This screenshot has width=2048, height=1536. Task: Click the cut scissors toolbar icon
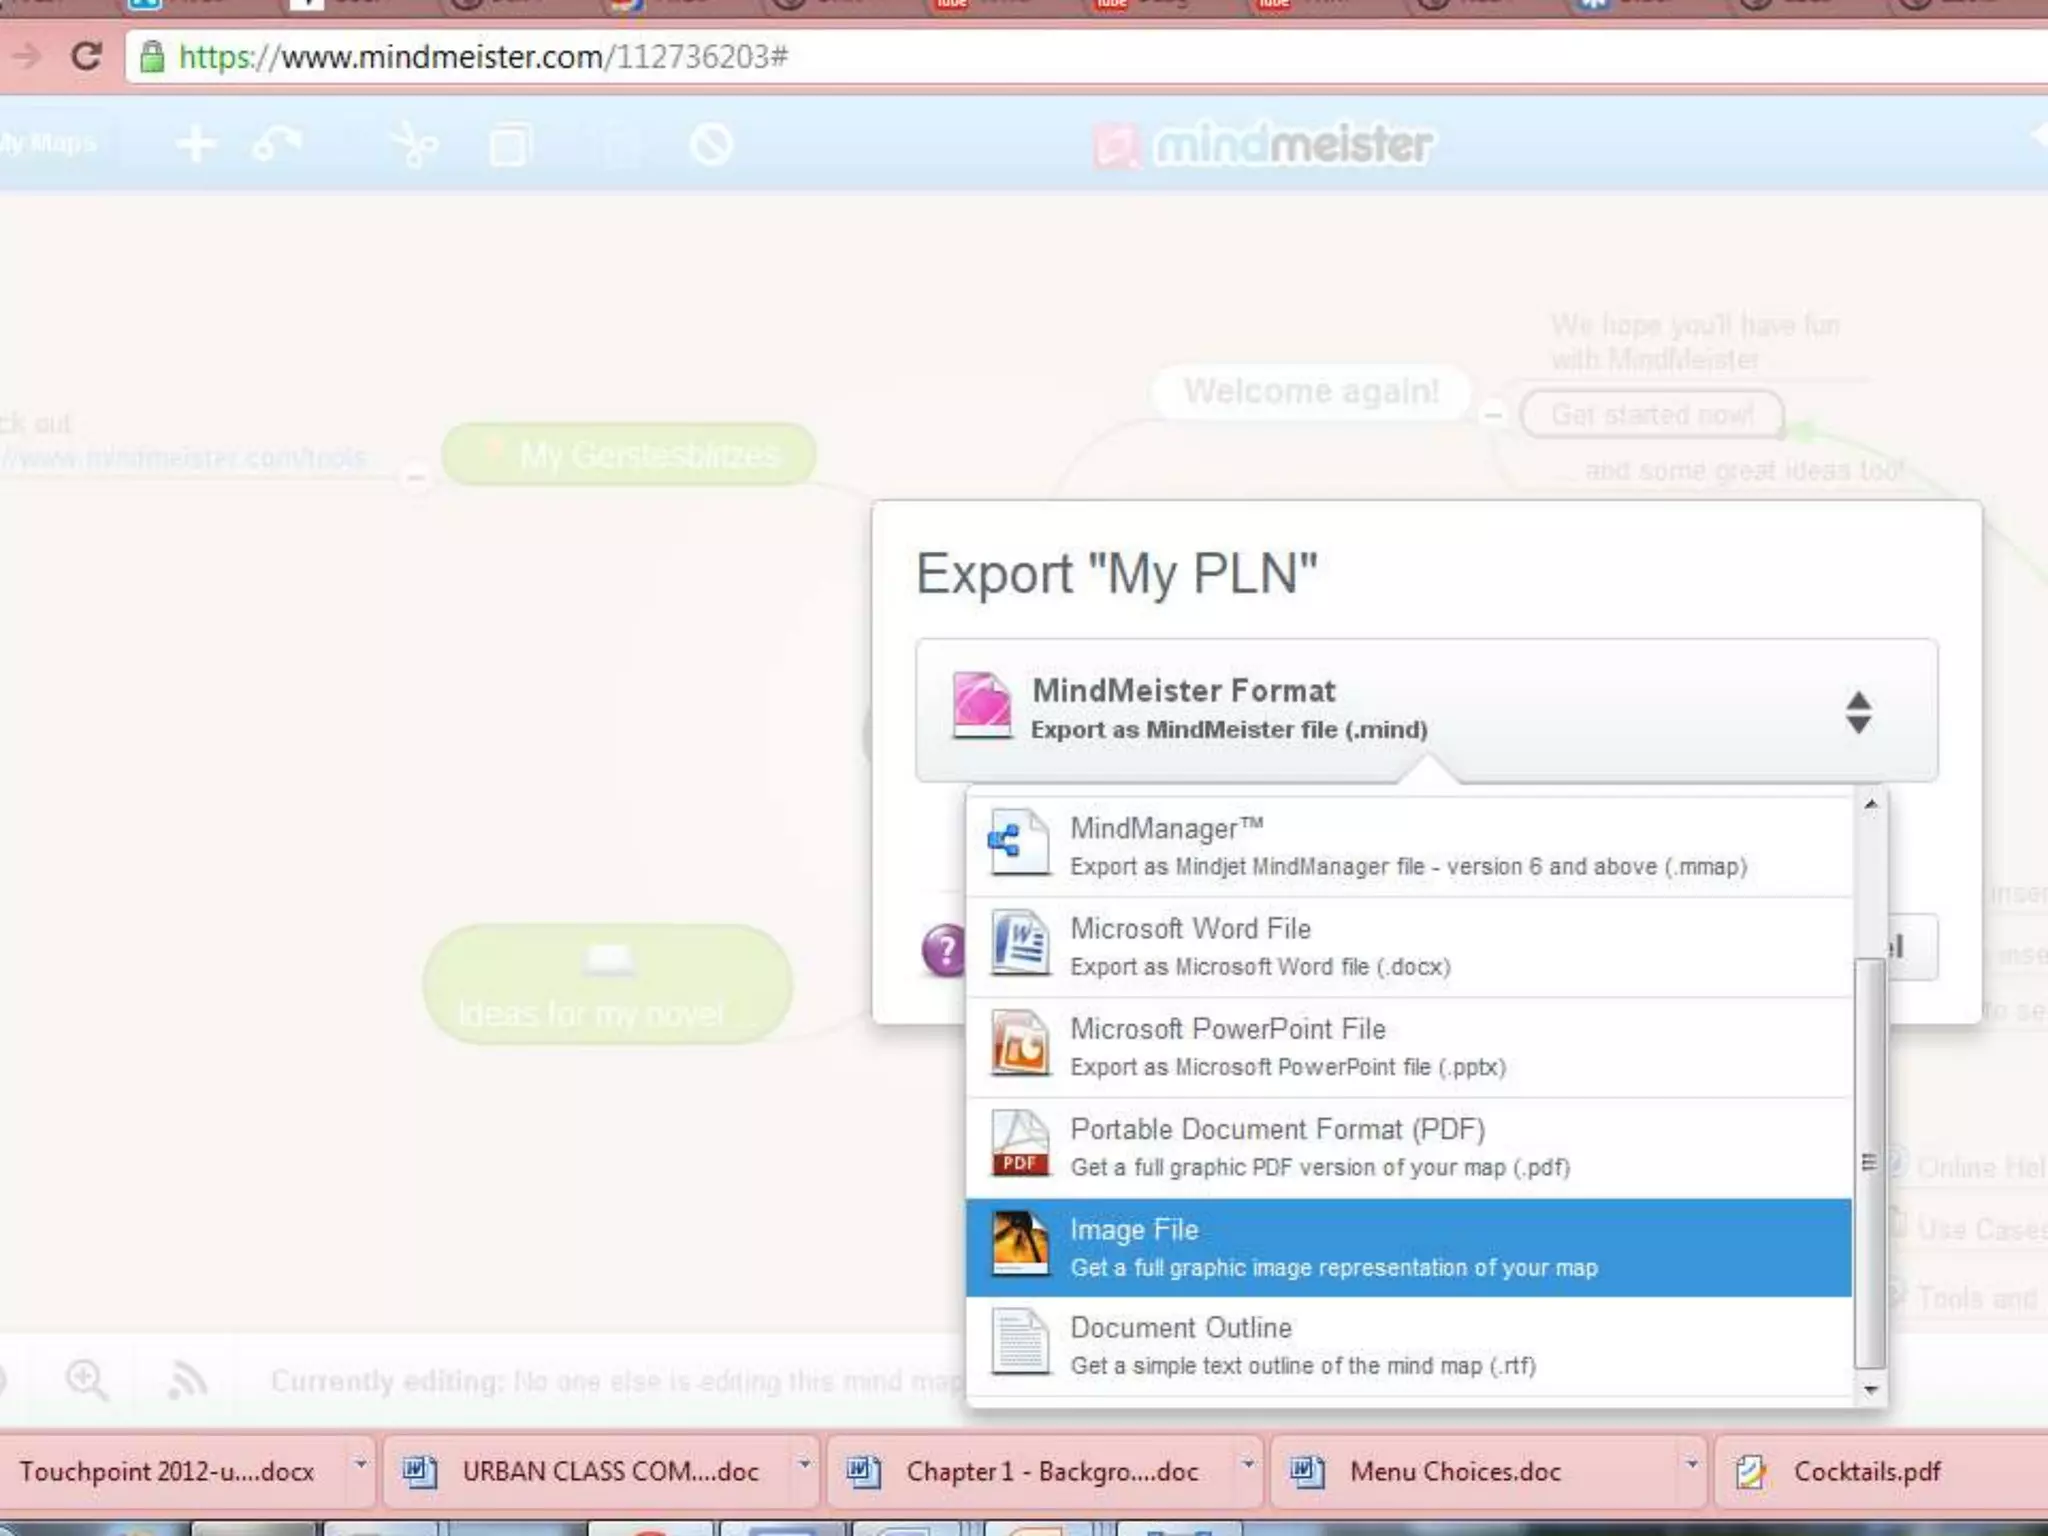tap(414, 146)
